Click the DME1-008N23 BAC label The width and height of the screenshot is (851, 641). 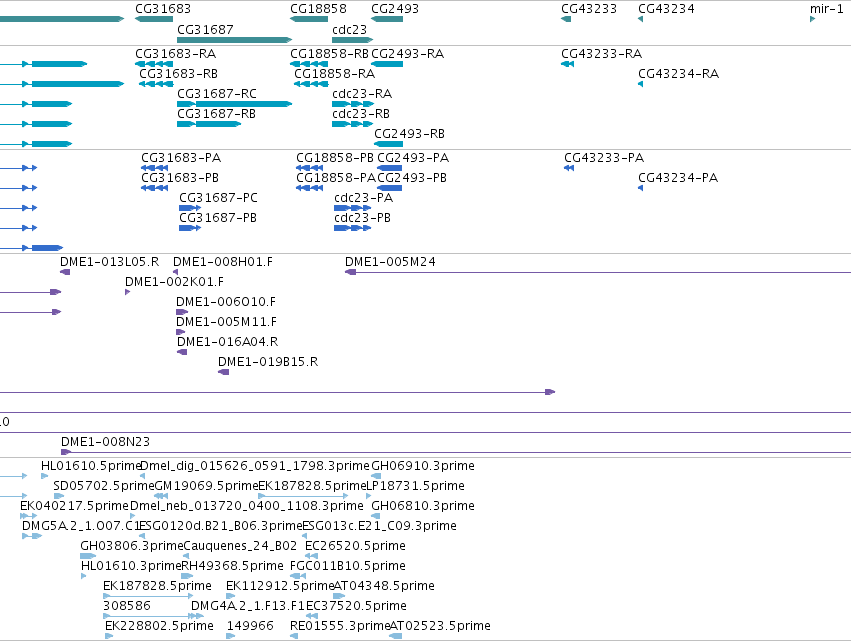coord(105,442)
